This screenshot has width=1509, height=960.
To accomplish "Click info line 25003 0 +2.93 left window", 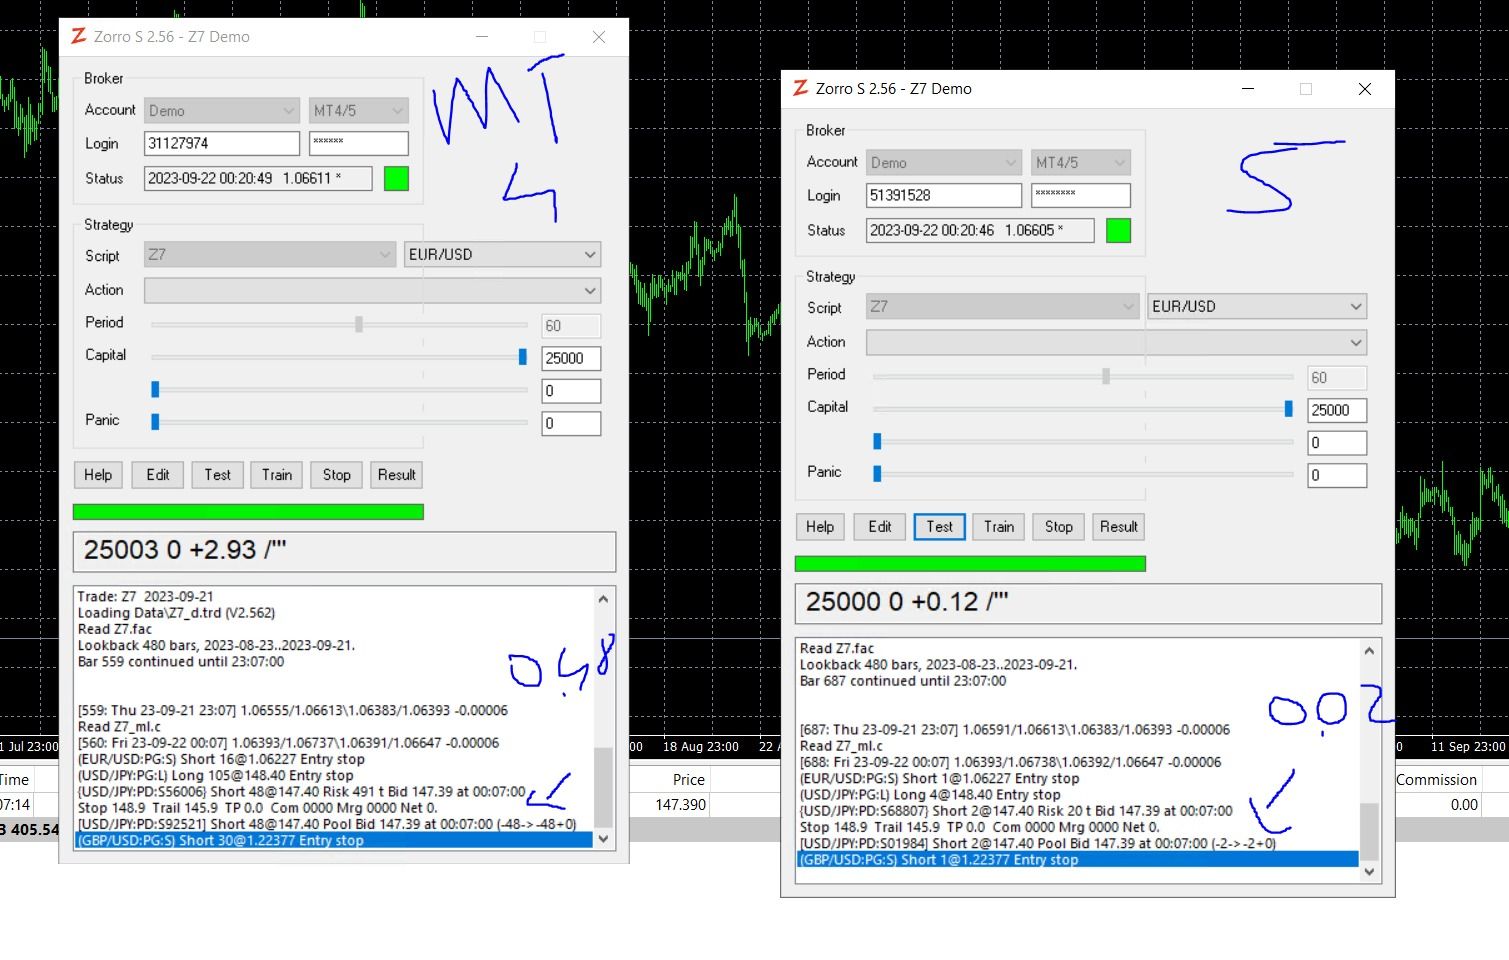I will 344,551.
